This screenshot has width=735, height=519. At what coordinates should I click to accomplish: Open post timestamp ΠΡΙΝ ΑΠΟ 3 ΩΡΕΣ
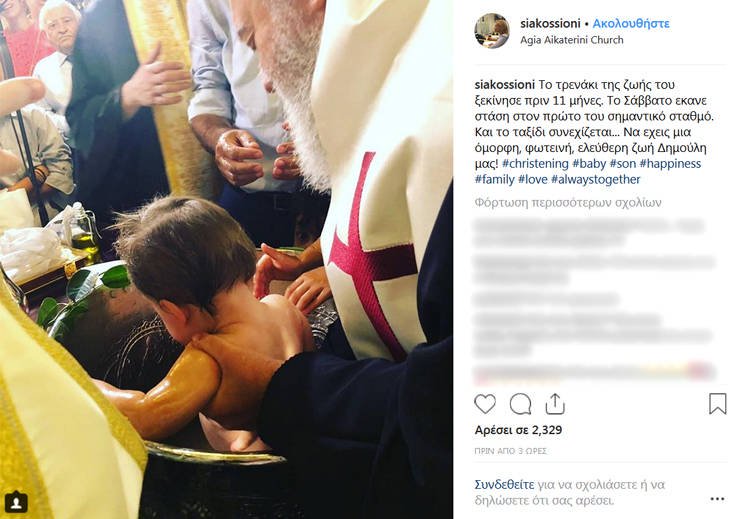pyautogui.click(x=510, y=451)
